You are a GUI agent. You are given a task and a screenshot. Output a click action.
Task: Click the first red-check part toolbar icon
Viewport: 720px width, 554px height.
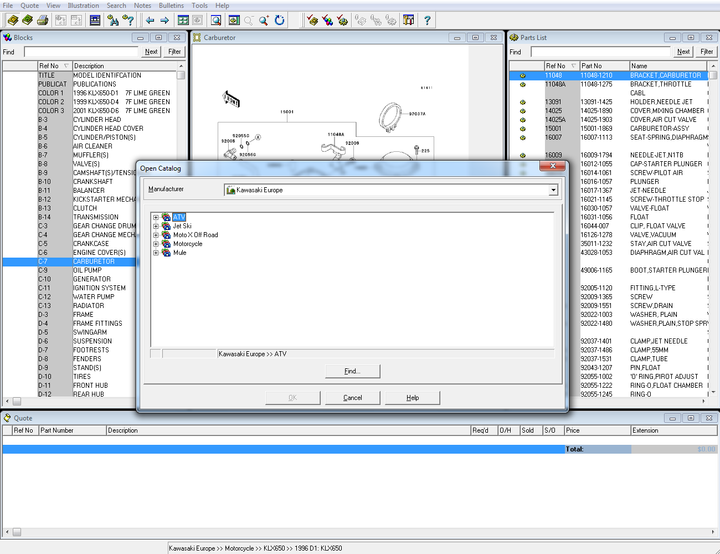coord(312,20)
